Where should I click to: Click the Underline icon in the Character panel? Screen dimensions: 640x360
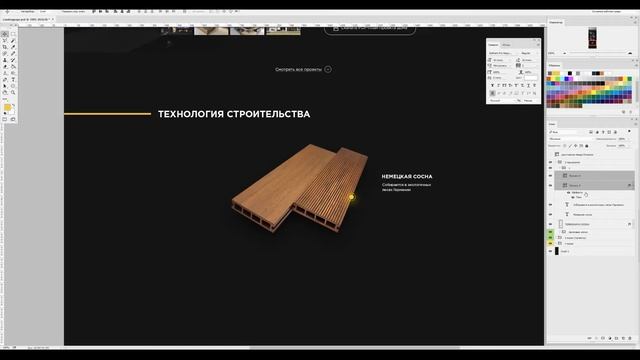pyautogui.click(x=528, y=86)
